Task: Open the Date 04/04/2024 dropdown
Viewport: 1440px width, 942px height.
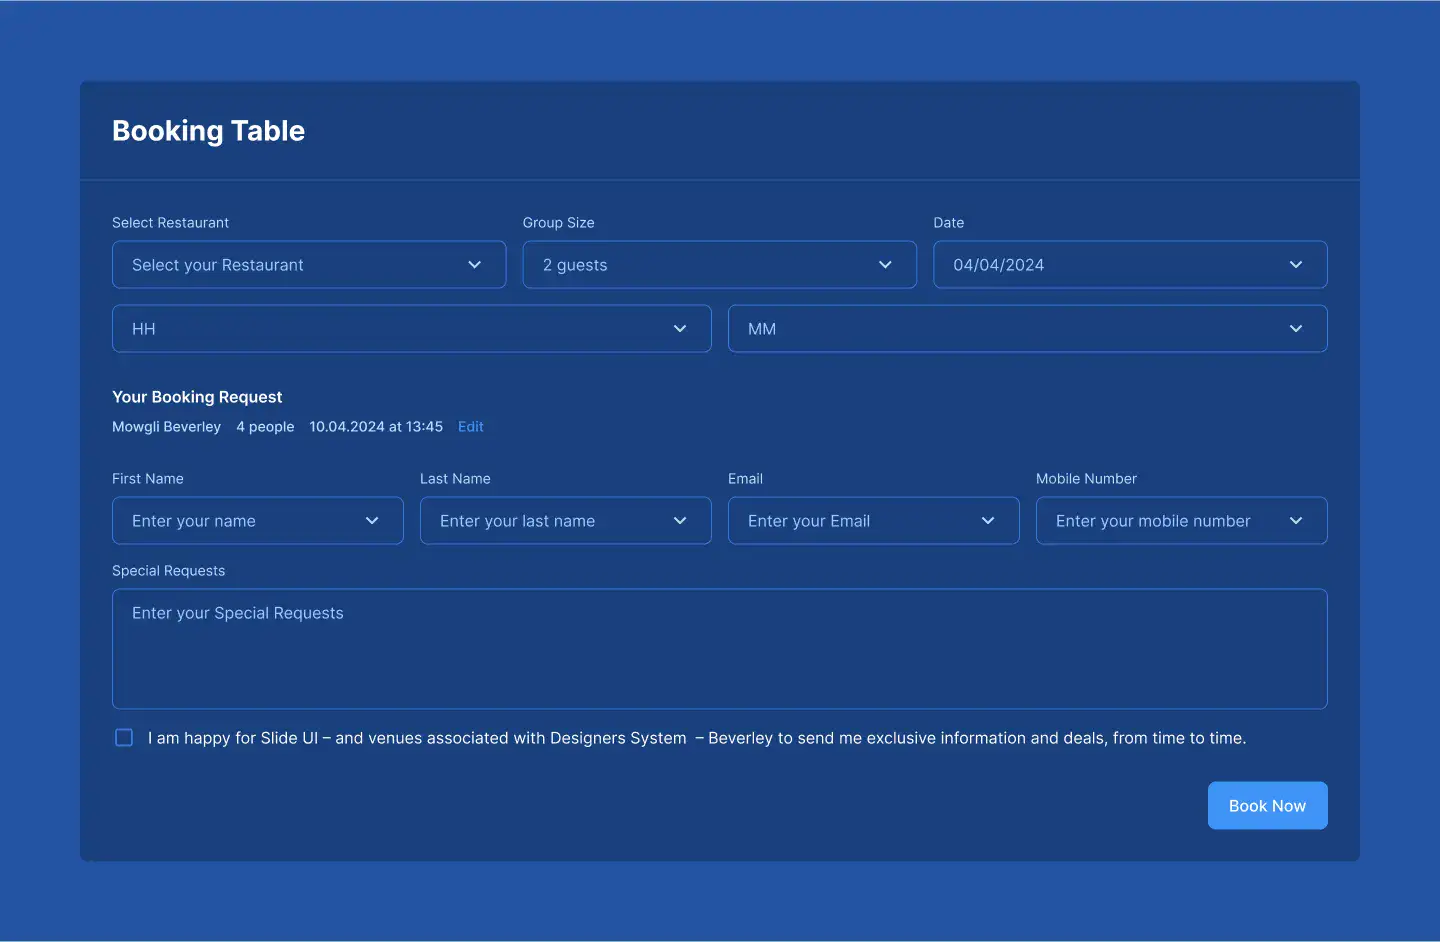Action: (x=1130, y=265)
